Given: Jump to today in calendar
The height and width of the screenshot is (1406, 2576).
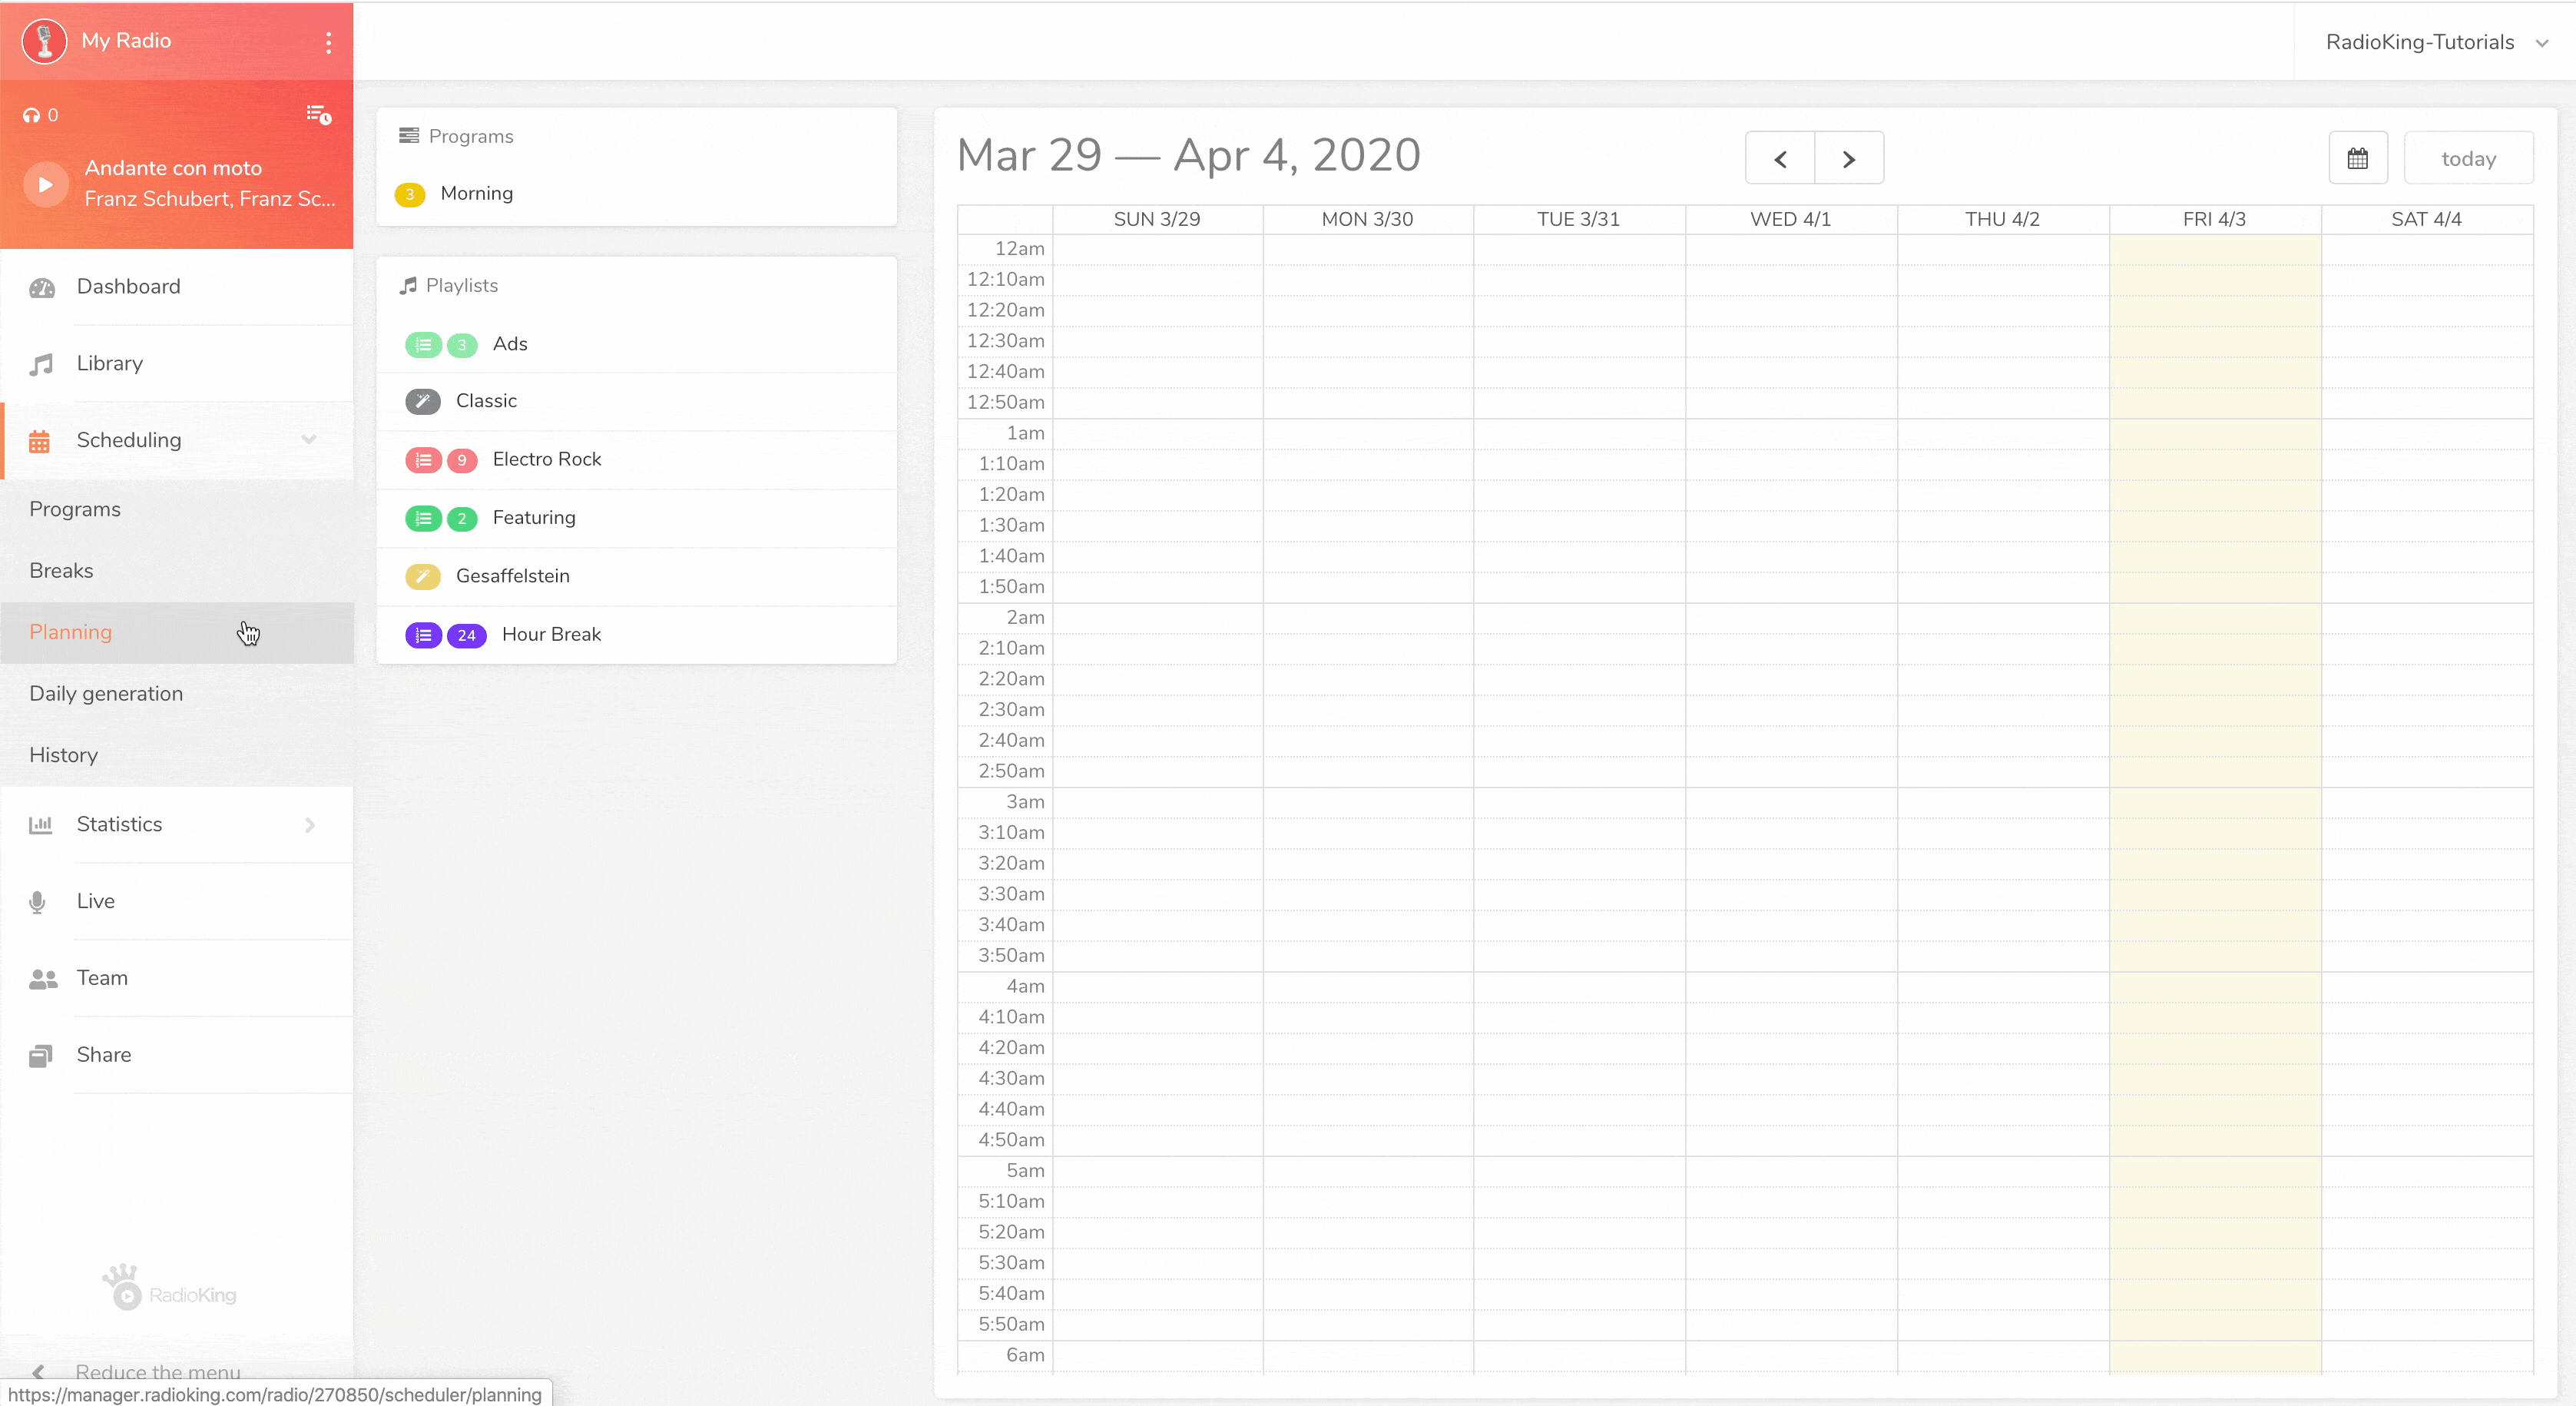Looking at the screenshot, I should [x=2467, y=158].
